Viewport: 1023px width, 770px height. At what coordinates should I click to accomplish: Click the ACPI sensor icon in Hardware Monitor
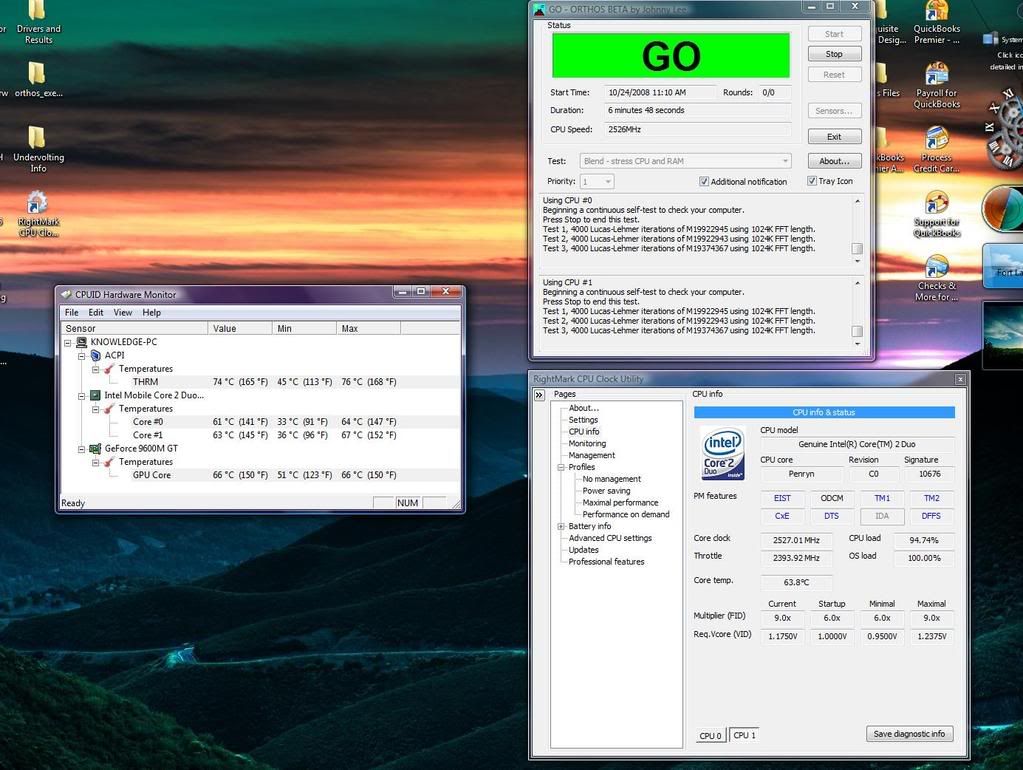95,355
